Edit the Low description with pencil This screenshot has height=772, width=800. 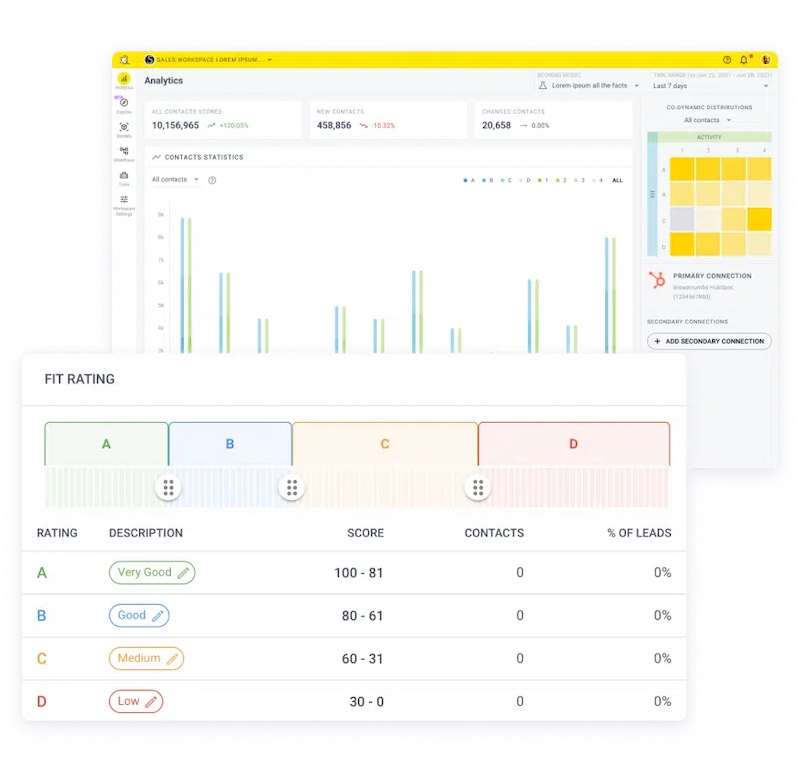[x=151, y=702]
